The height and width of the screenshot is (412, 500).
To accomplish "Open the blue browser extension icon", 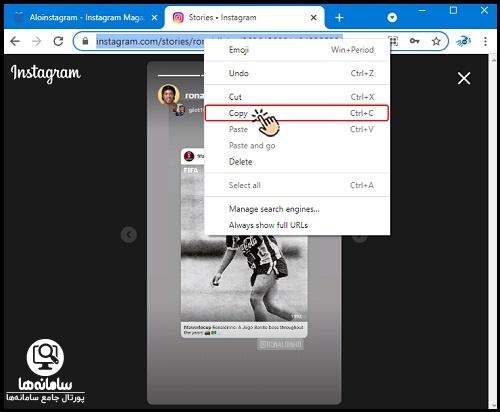I will click(x=464, y=41).
